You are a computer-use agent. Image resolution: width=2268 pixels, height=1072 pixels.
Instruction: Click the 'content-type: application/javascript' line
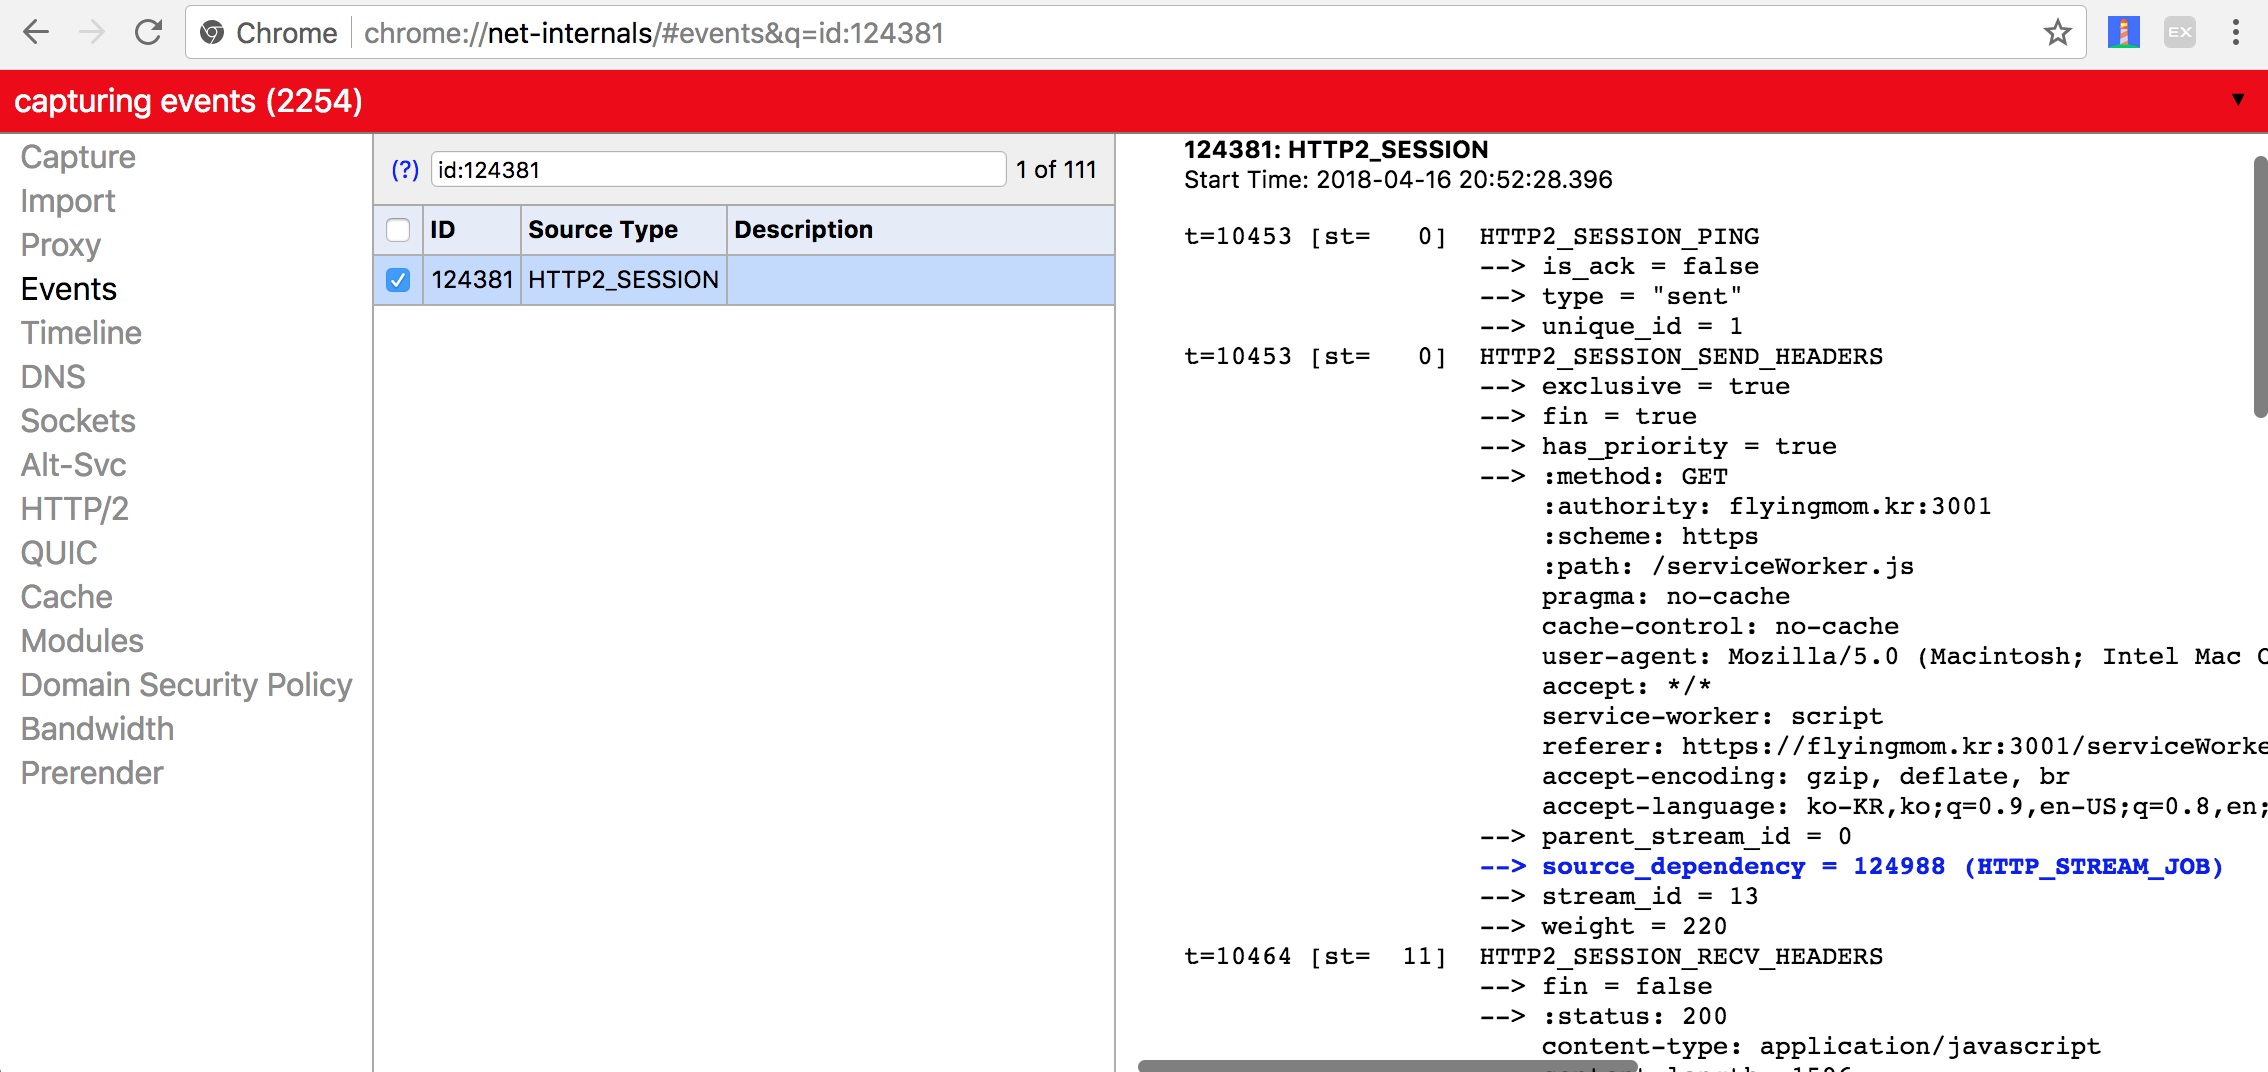pyautogui.click(x=1821, y=1047)
